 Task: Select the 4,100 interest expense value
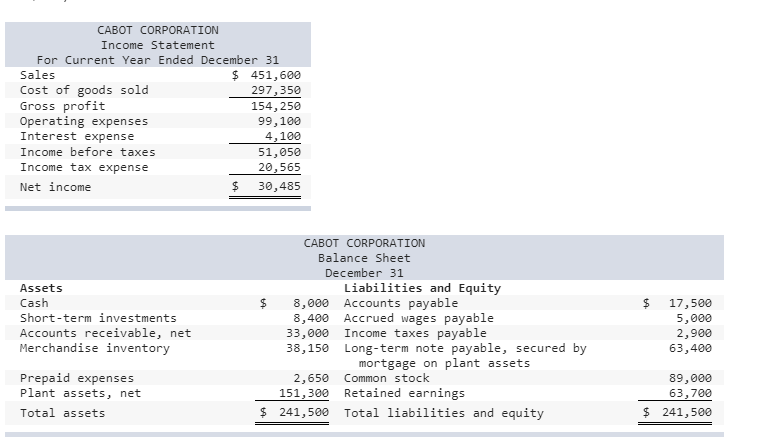[283, 136]
